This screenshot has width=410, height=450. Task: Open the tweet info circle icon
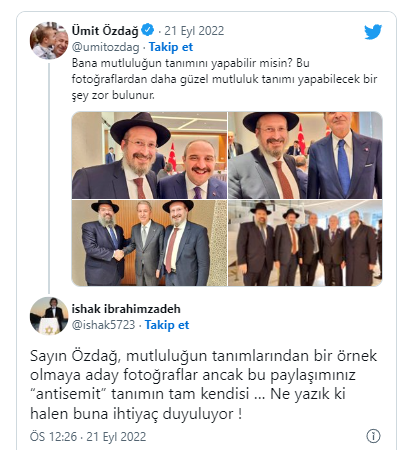pos(373,436)
